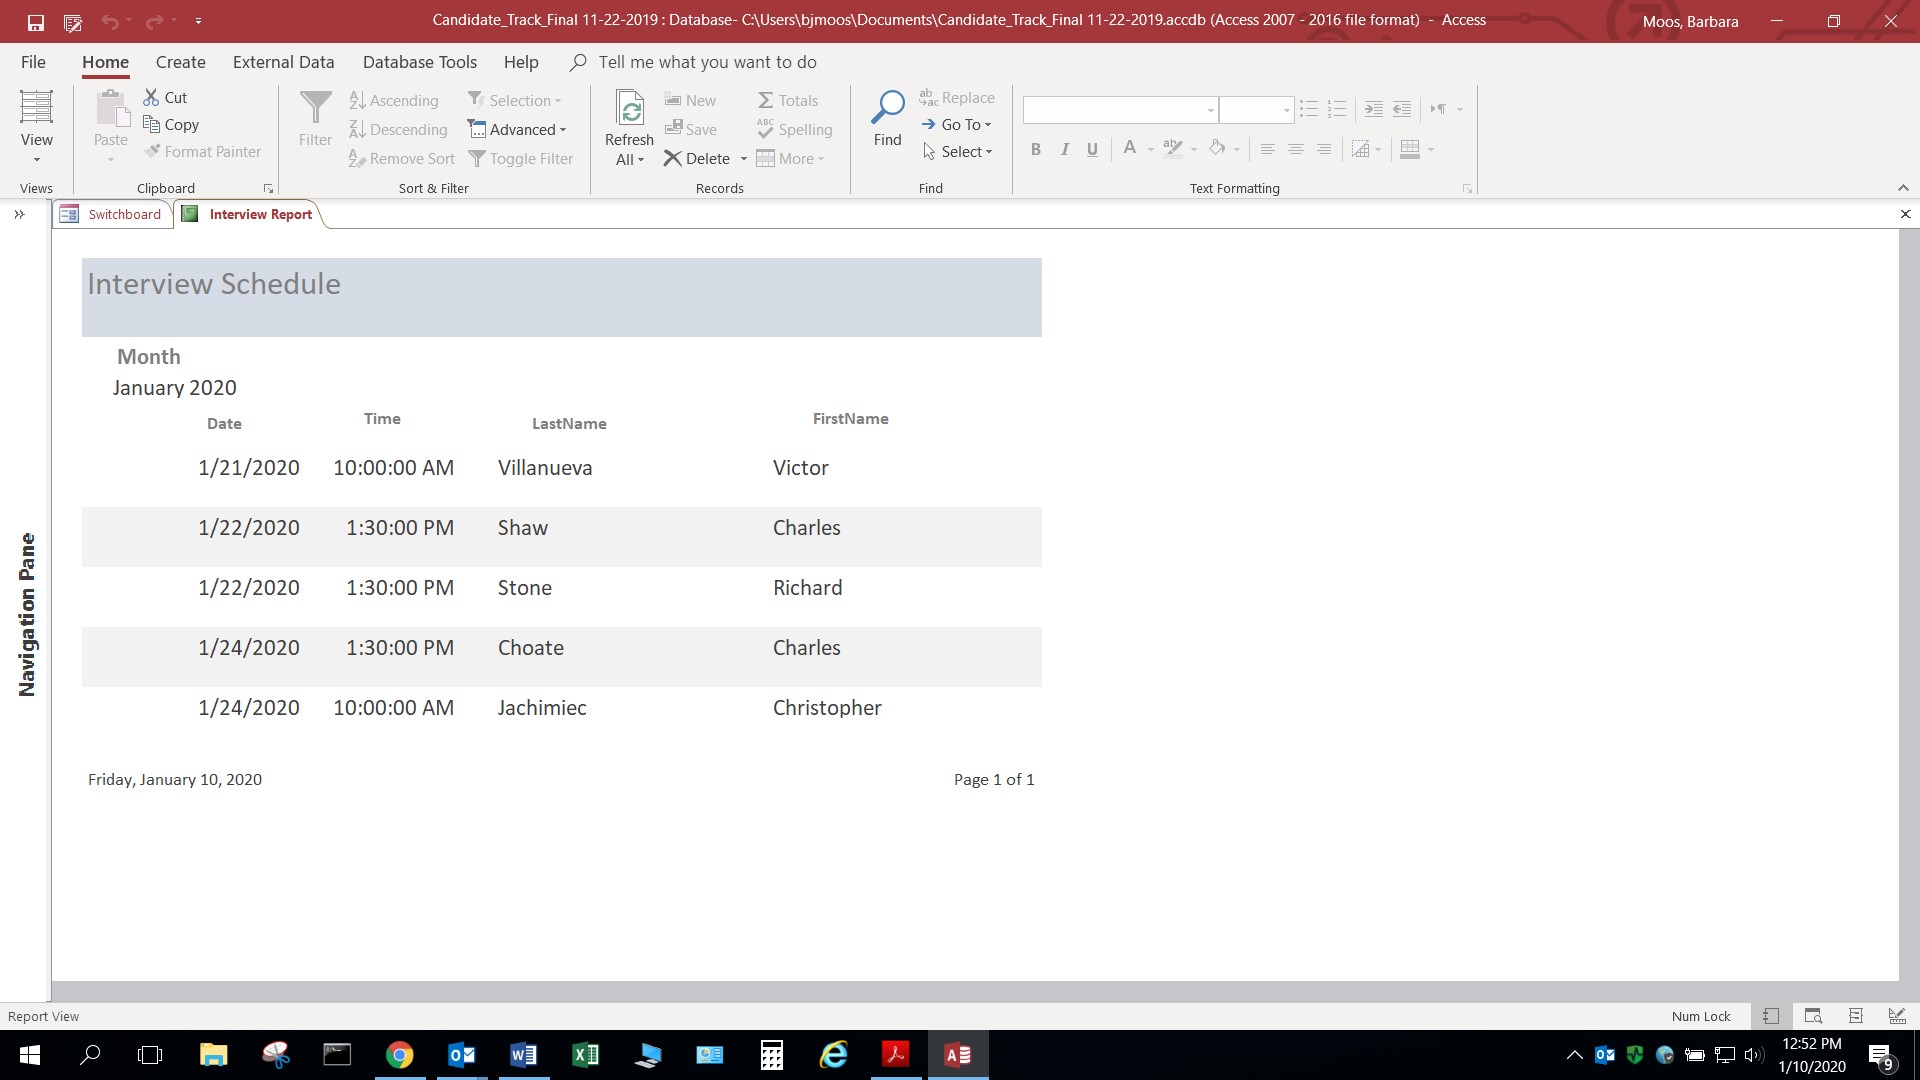Open the Go To dropdown
The width and height of the screenshot is (1920, 1080).
click(966, 125)
